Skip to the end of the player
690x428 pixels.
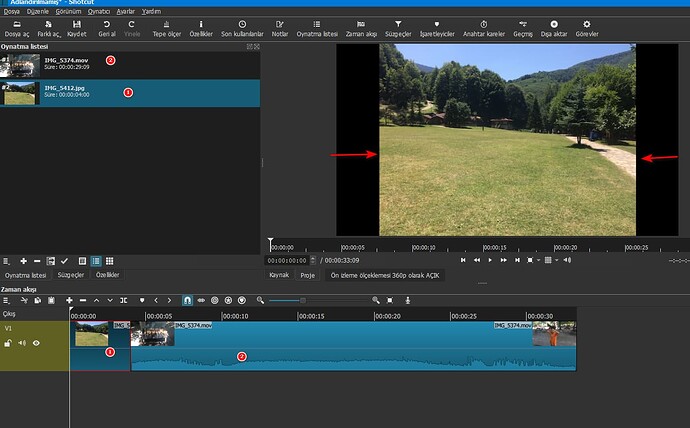(518, 260)
